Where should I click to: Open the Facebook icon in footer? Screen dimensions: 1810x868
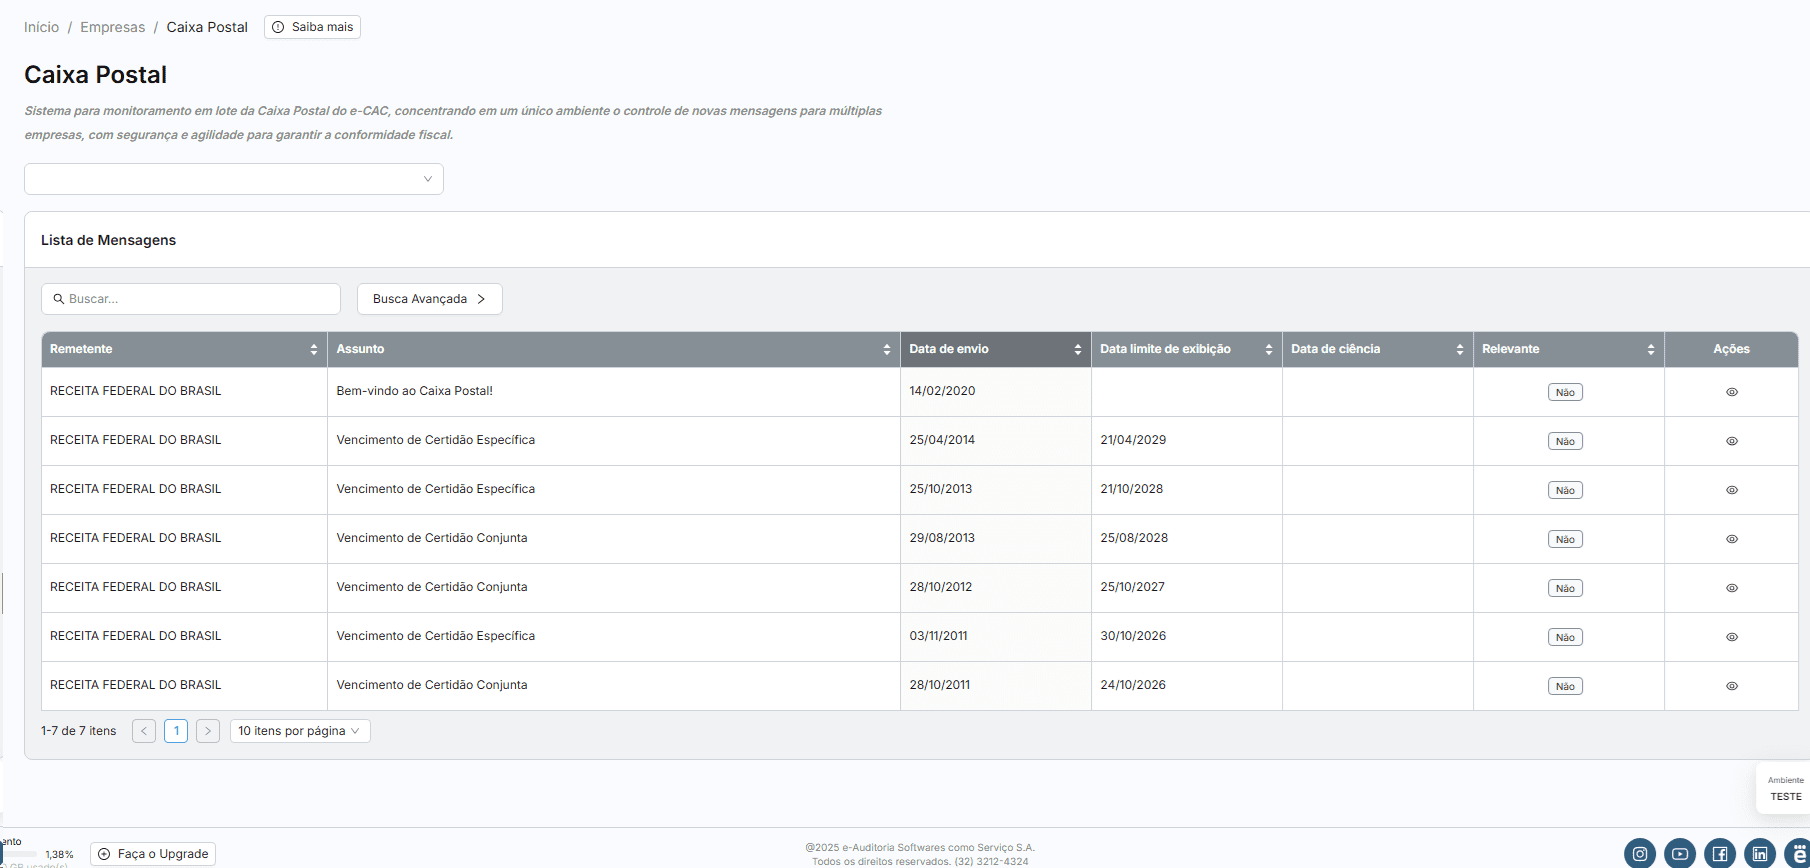1720,853
